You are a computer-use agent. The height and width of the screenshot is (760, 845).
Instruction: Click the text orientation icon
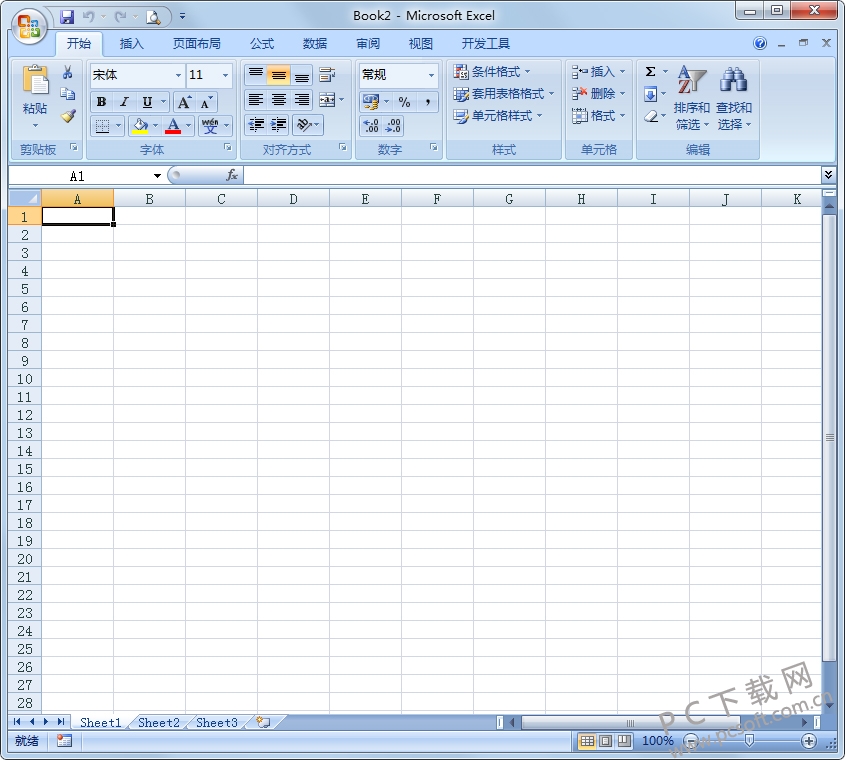(304, 125)
